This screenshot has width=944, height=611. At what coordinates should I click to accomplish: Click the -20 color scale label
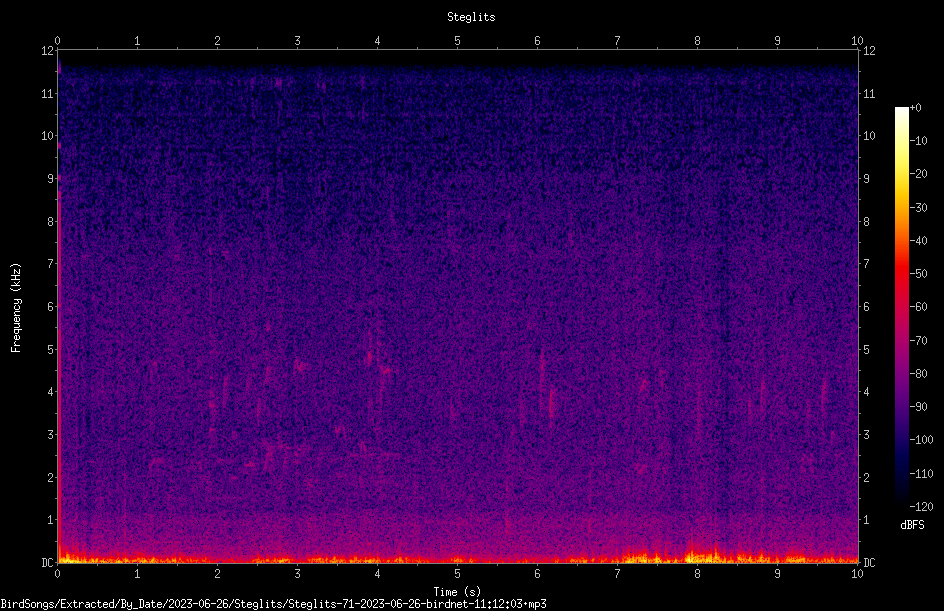(x=918, y=174)
